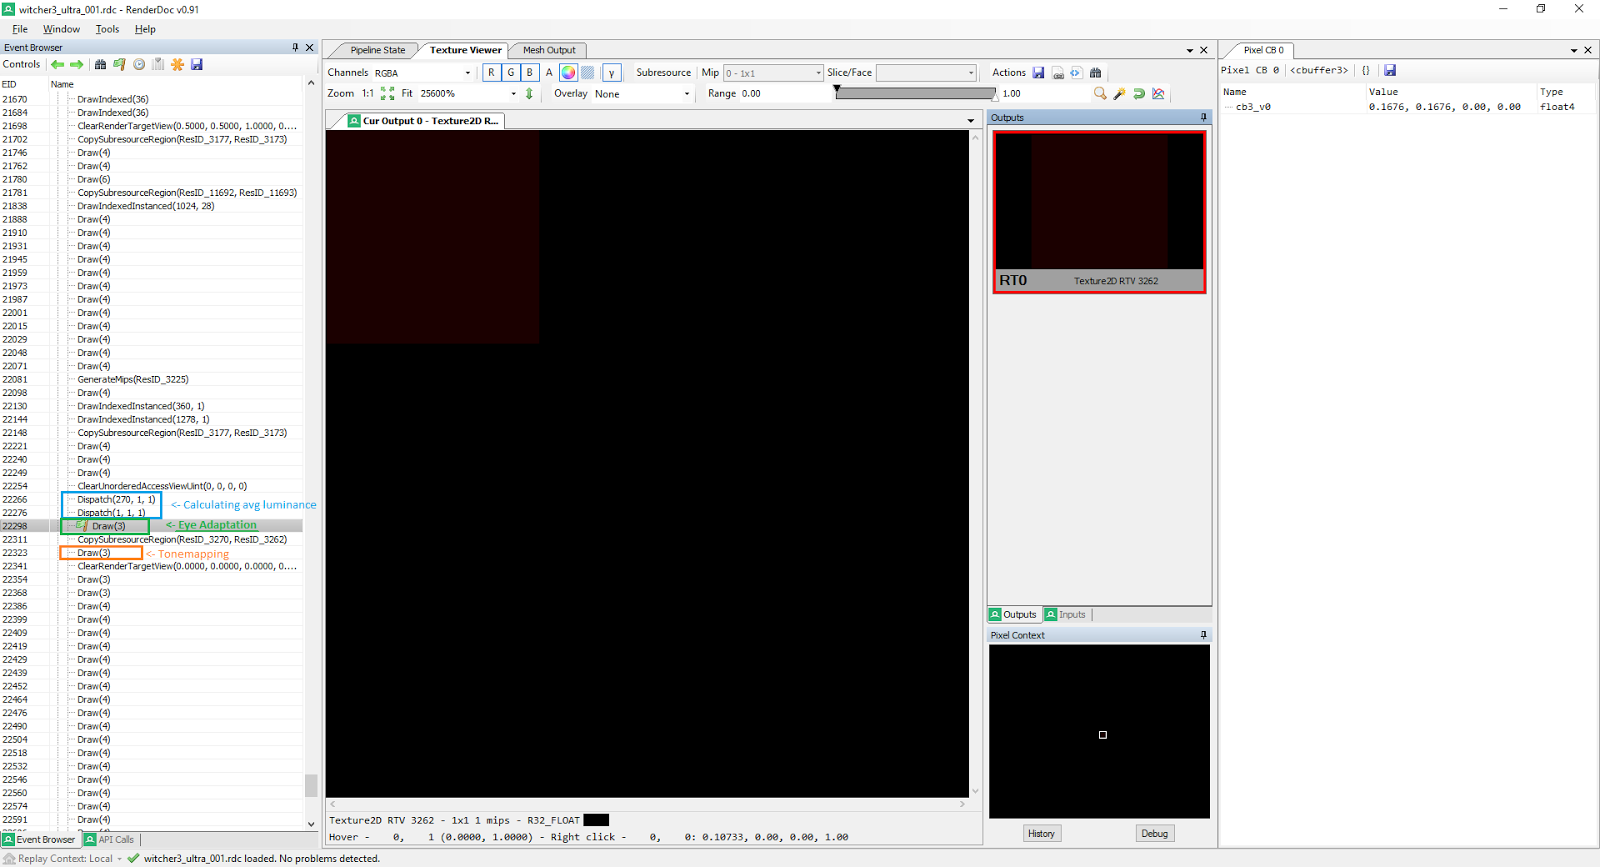Viewport: 1600px width, 867px height.
Task: Toggle the R red channel button
Action: coord(491,73)
